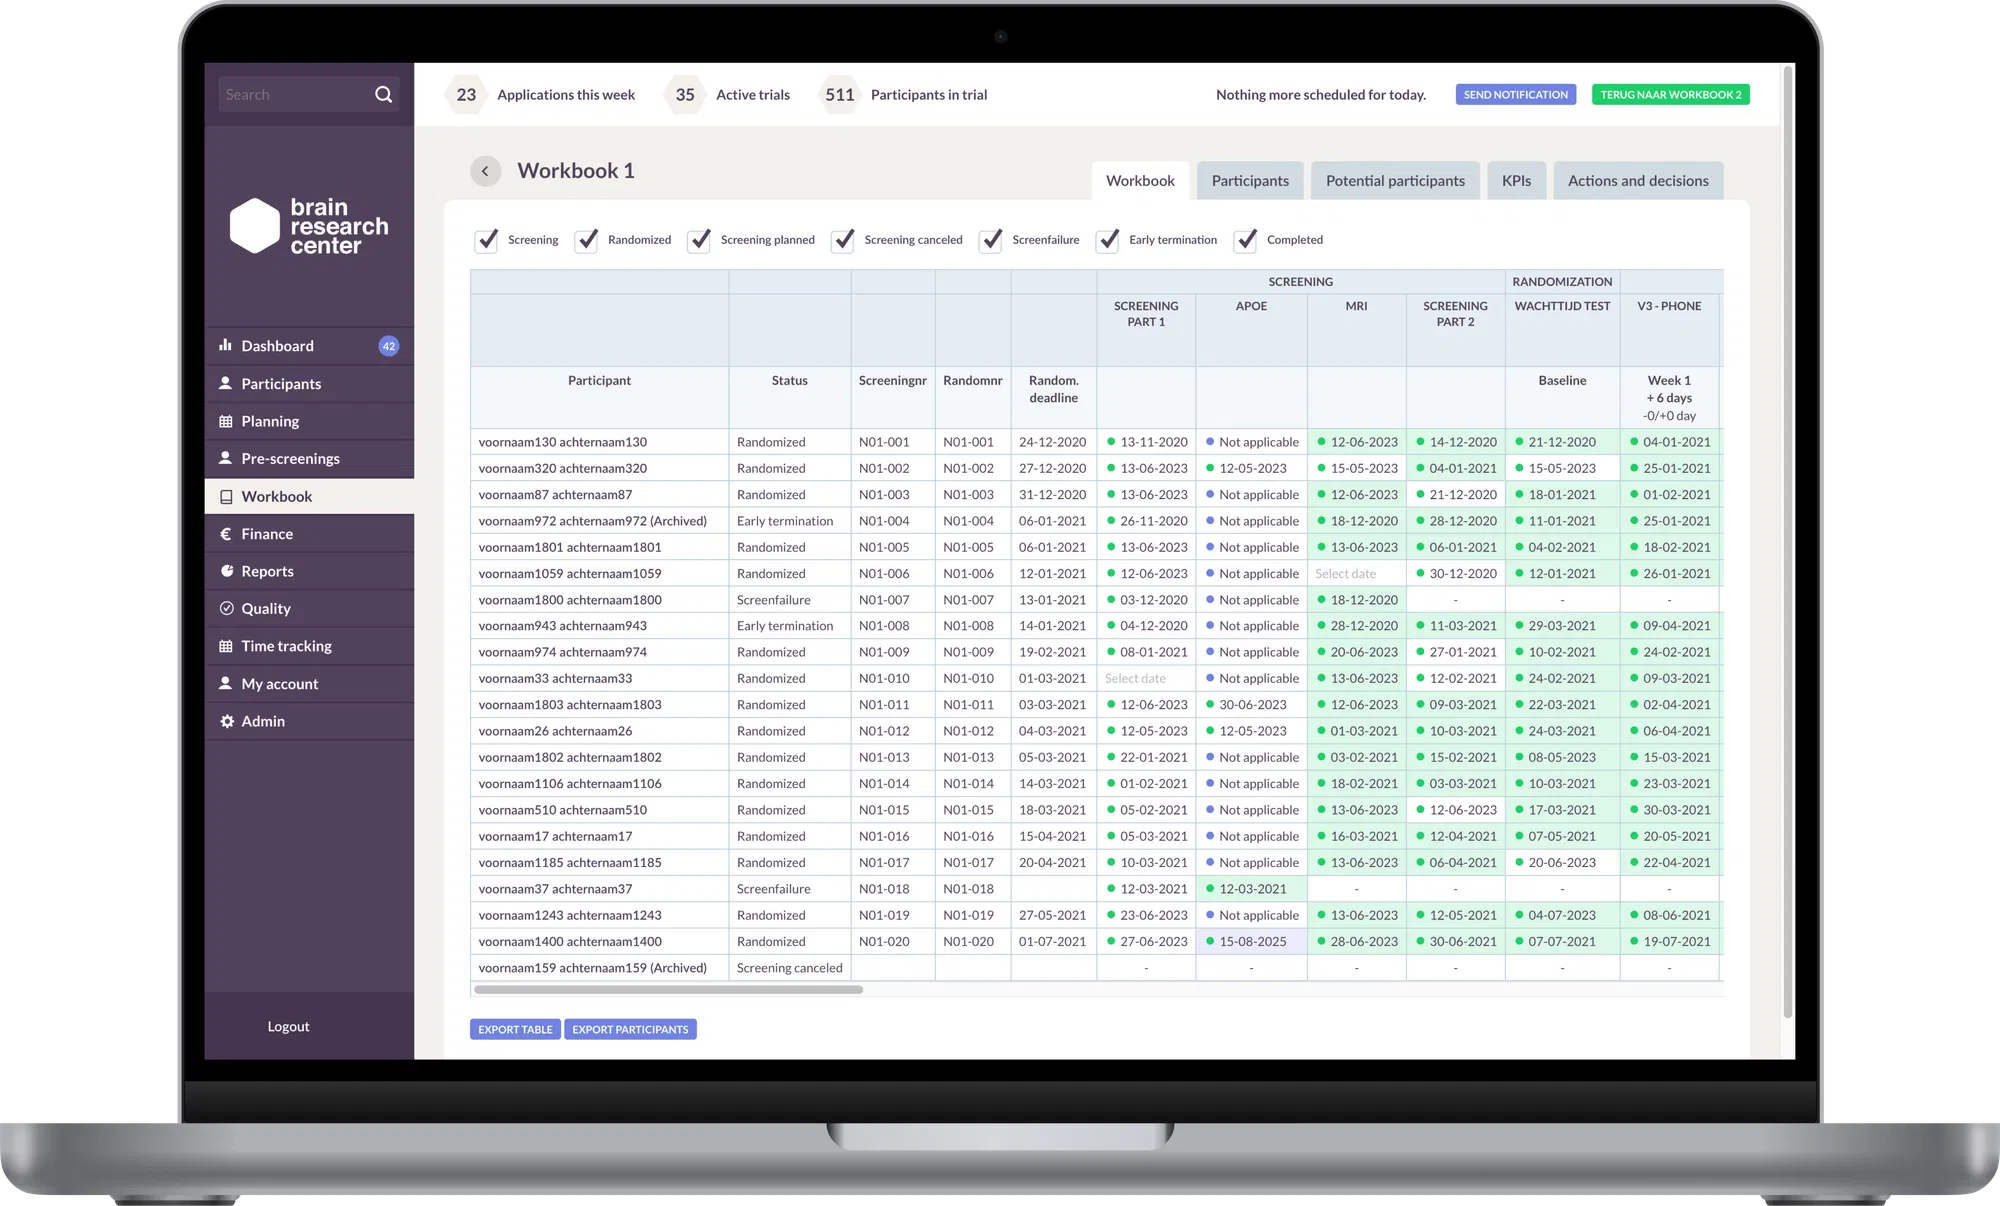Click the EXPORT PARTICIPANTS button
2000x1206 pixels.
pyautogui.click(x=630, y=1029)
